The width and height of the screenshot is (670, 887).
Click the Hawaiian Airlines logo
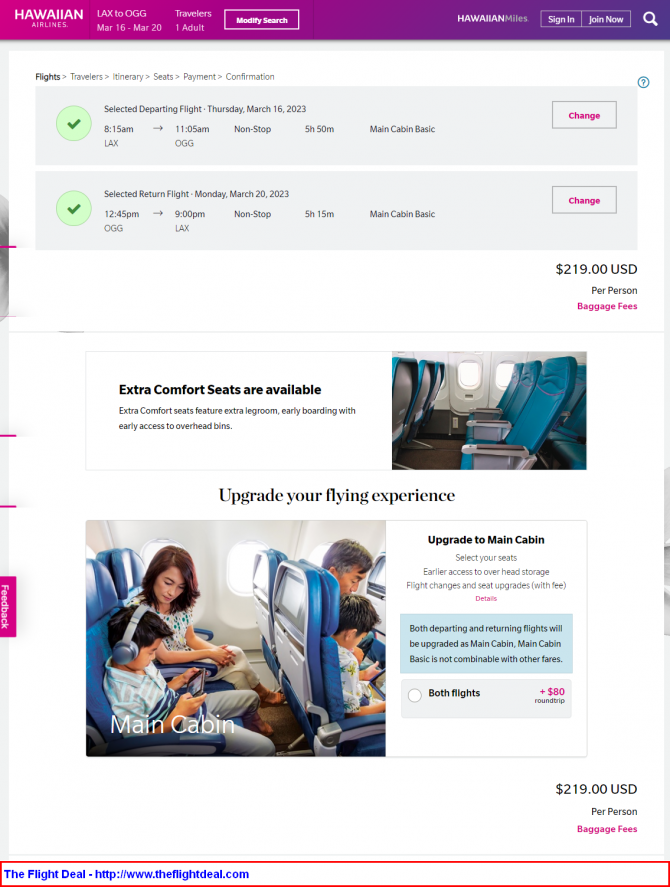(49, 18)
